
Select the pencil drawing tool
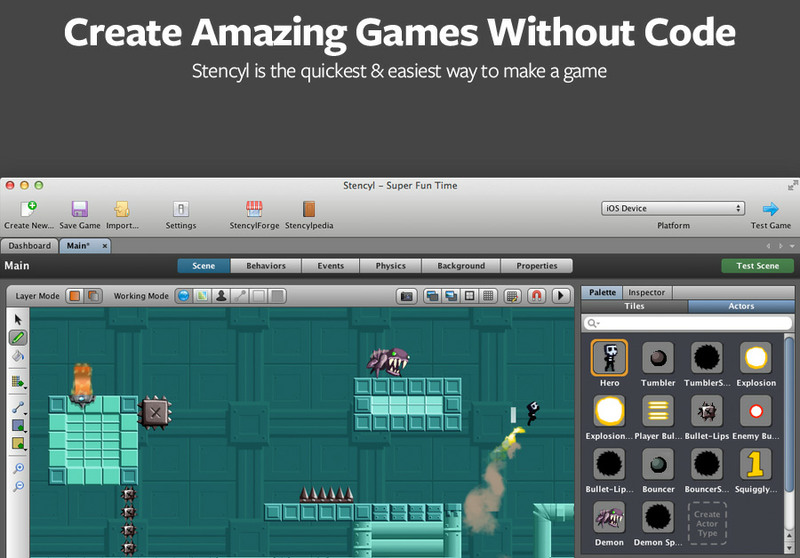(x=18, y=337)
